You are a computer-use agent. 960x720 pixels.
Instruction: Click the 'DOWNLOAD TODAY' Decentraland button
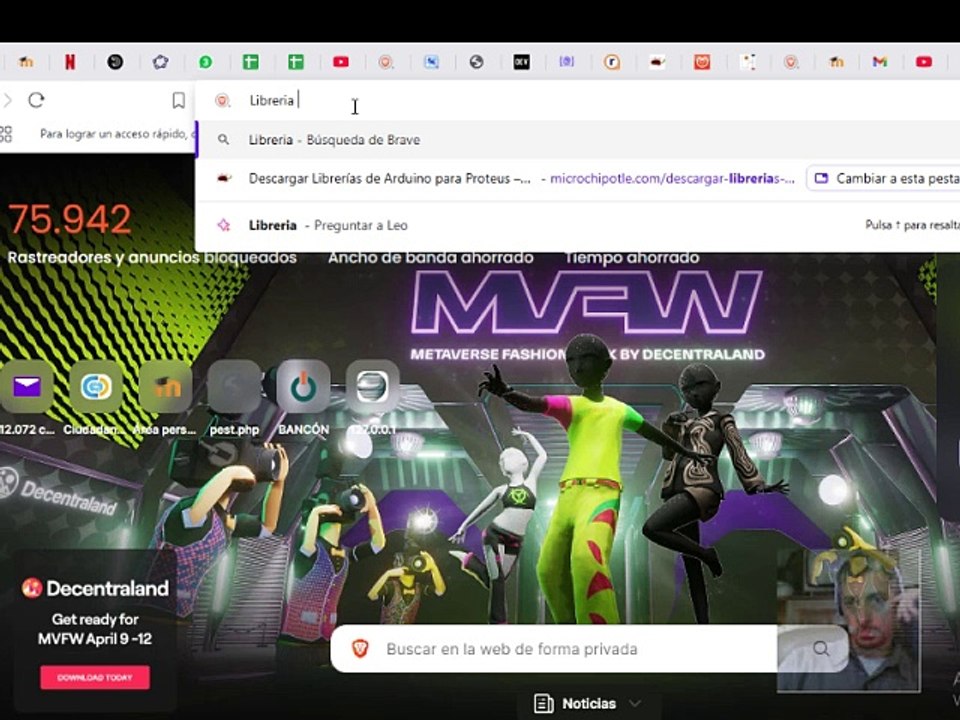[95, 678]
